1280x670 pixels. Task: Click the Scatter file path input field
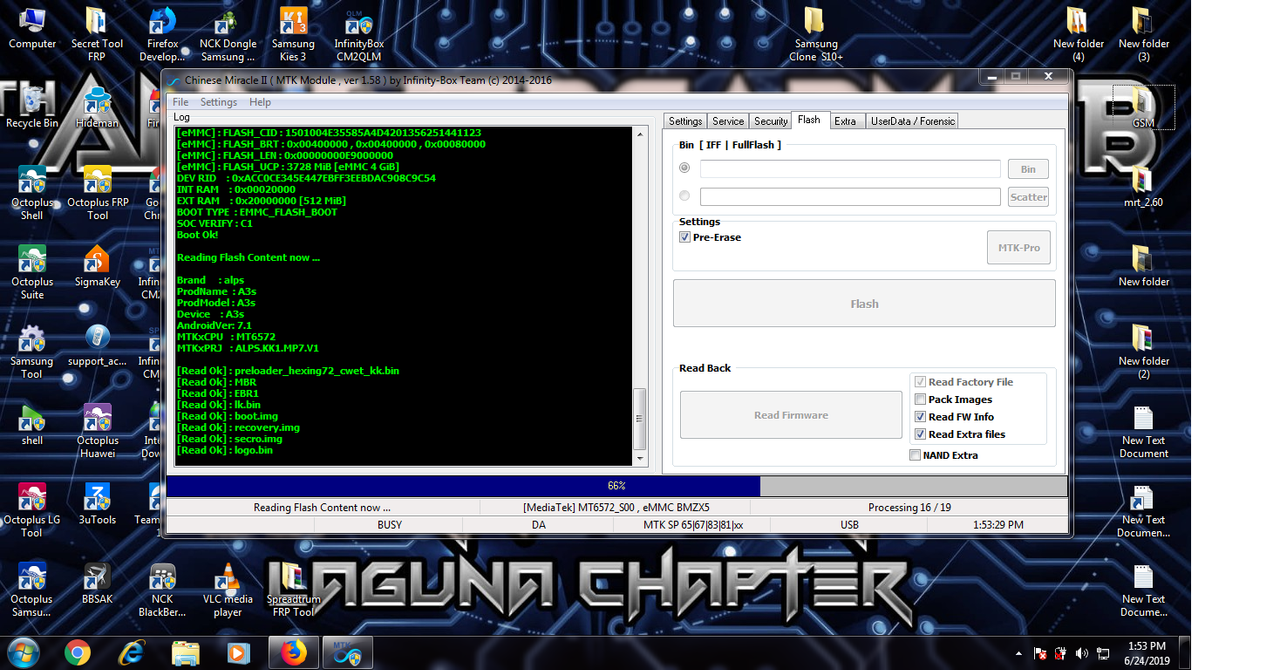click(x=850, y=197)
